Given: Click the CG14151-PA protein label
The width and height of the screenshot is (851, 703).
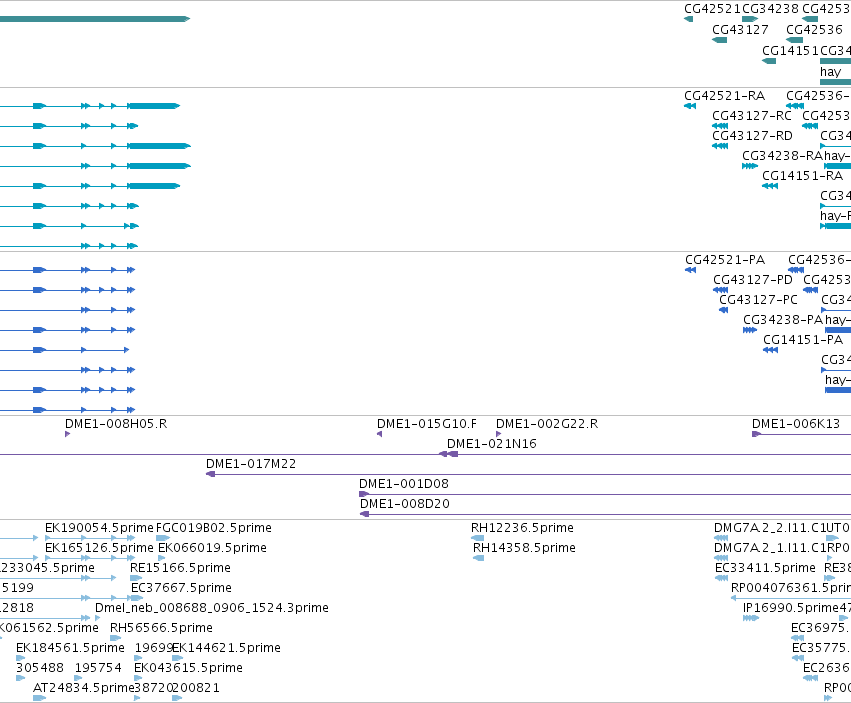Looking at the screenshot, I should click(x=803, y=340).
